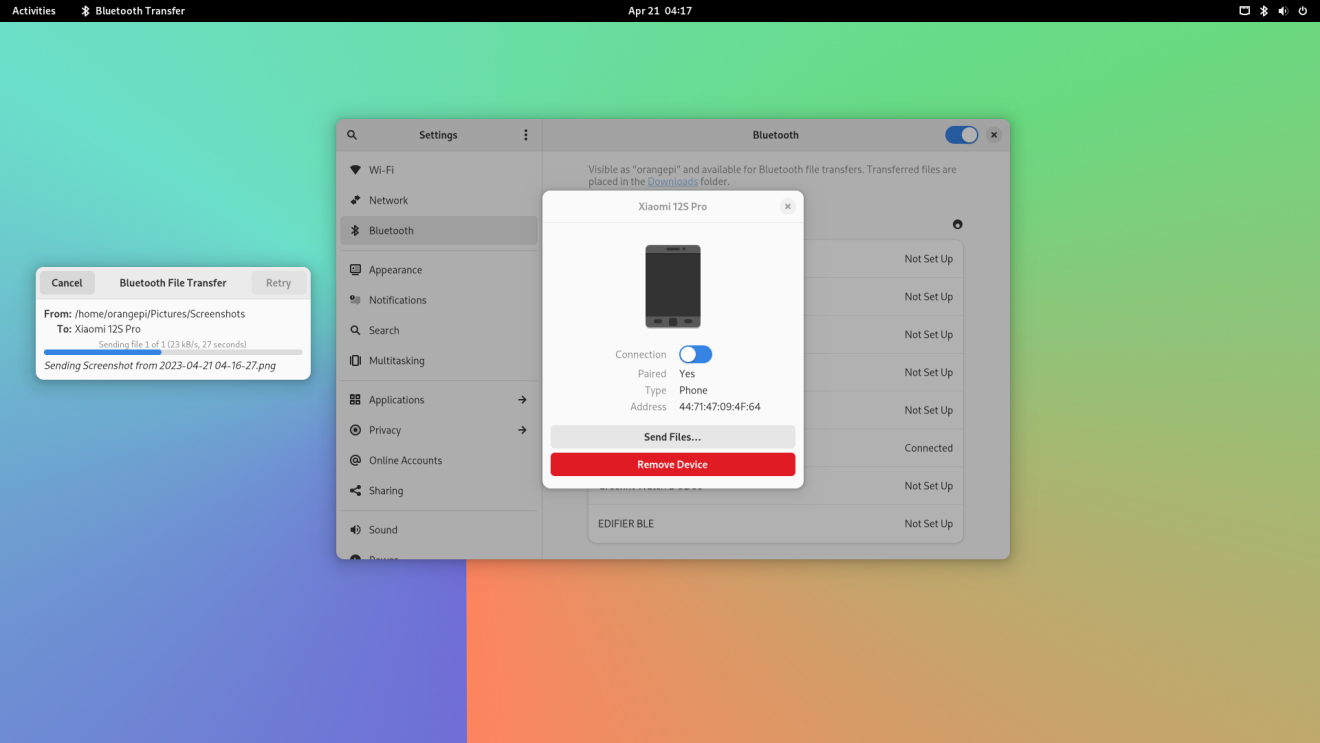Close the Settings window
The height and width of the screenshot is (743, 1320).
point(994,135)
